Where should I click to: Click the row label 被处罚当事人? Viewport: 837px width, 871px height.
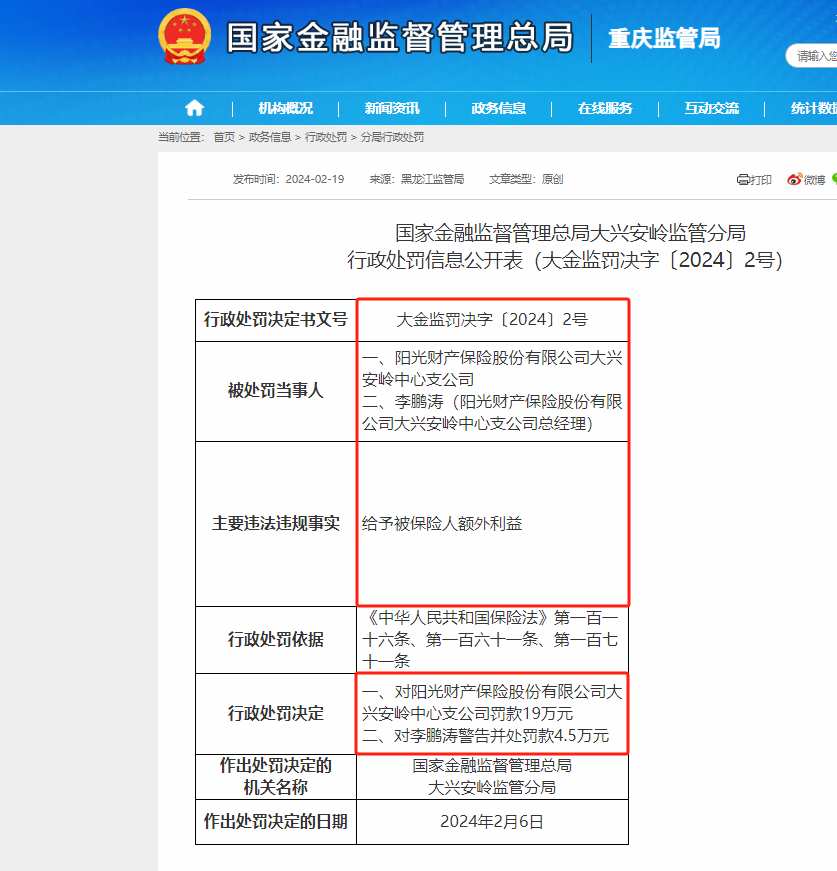275,391
